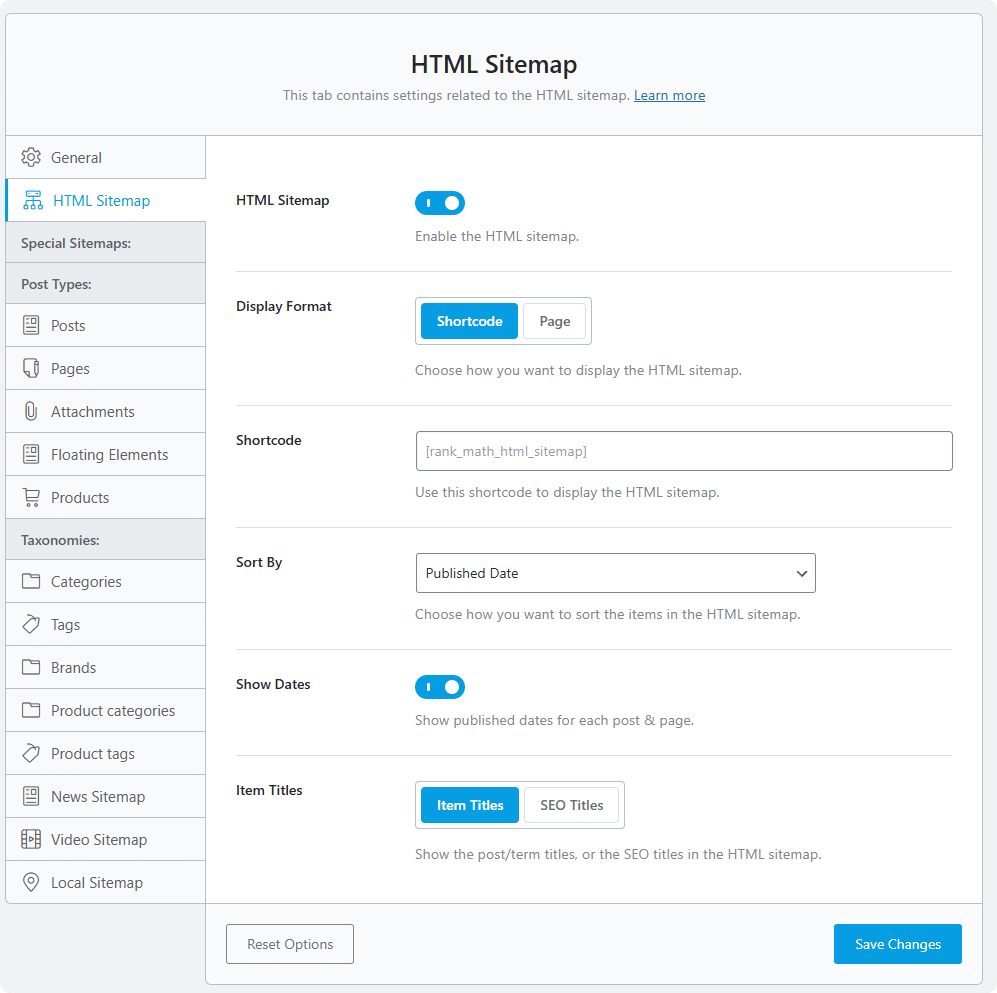The width and height of the screenshot is (997, 993).
Task: Click the Attachments paperclip icon
Action: 31,411
